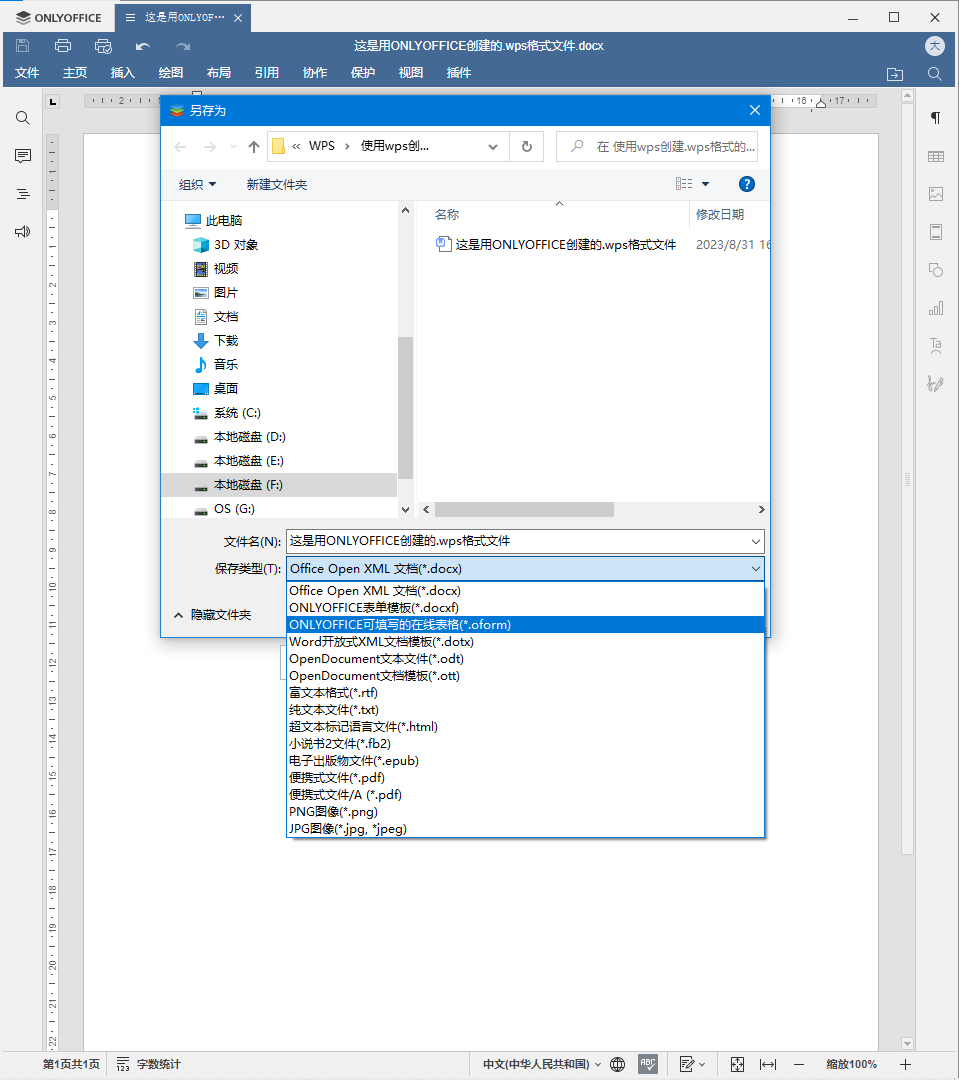Open Text Art settings icon

935,345
